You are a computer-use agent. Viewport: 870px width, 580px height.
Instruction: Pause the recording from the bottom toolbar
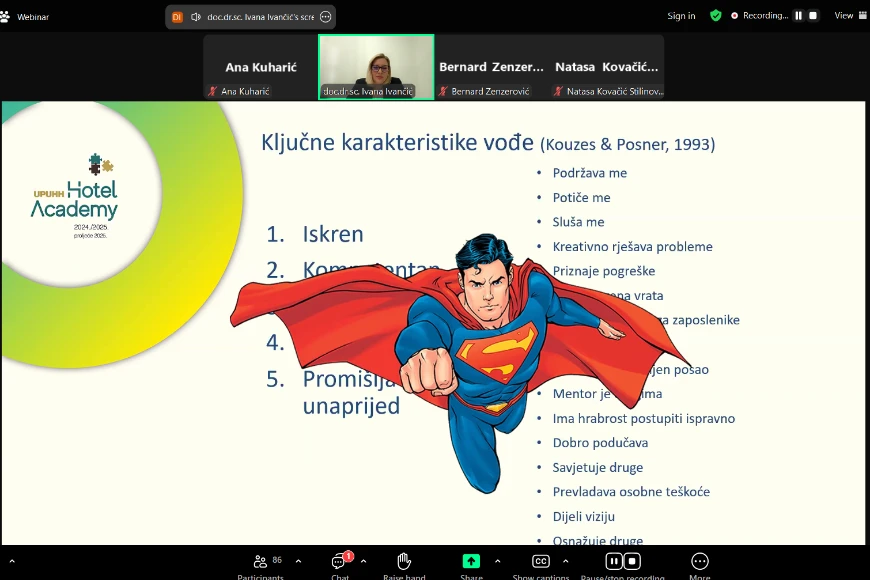615,561
